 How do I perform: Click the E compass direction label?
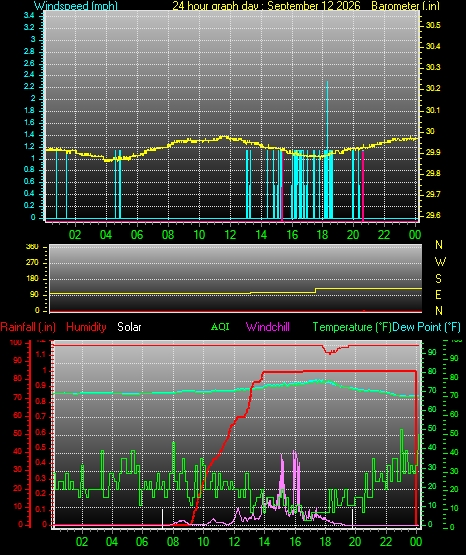point(438,294)
